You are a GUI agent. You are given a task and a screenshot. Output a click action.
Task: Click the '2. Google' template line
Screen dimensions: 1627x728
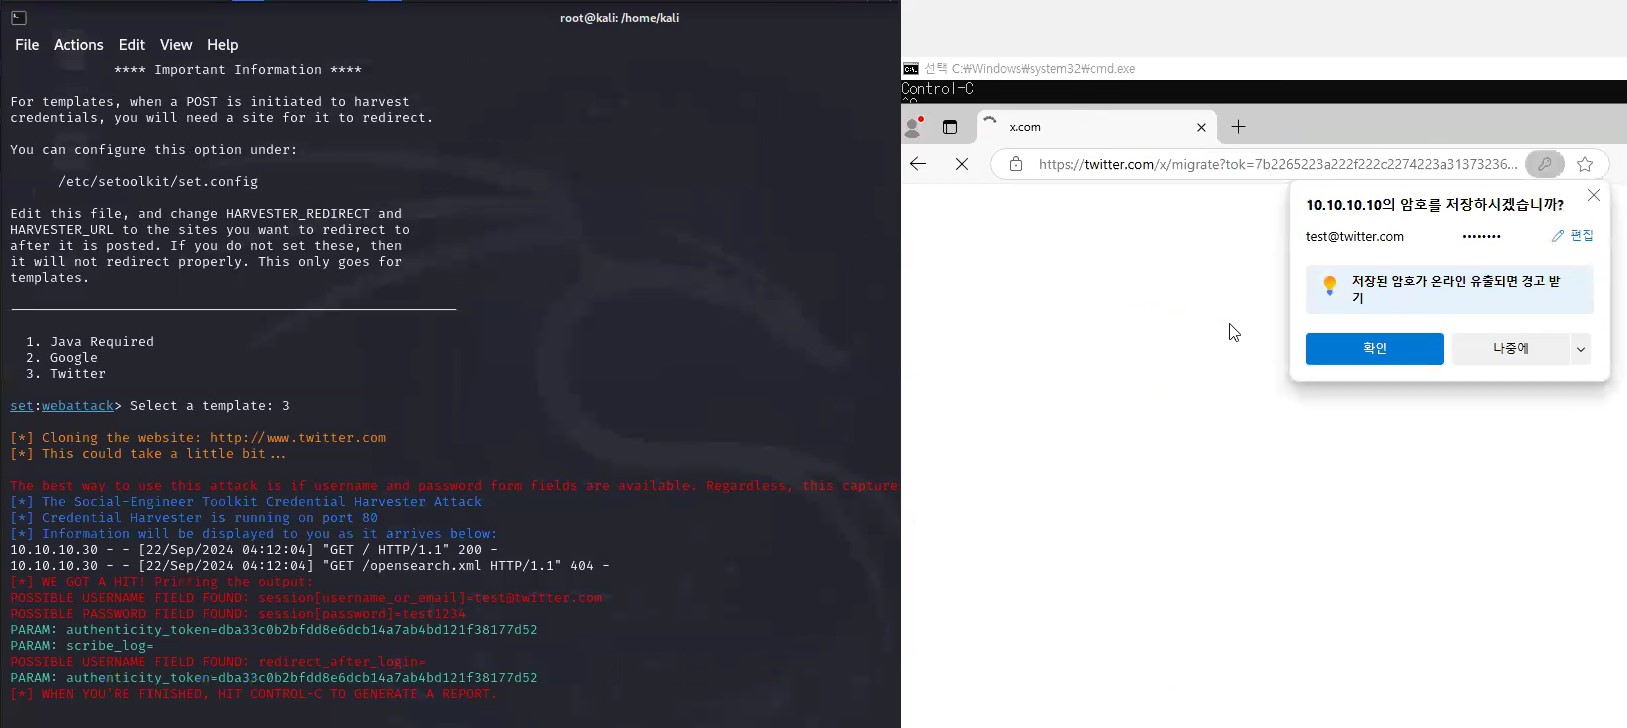[x=62, y=358]
